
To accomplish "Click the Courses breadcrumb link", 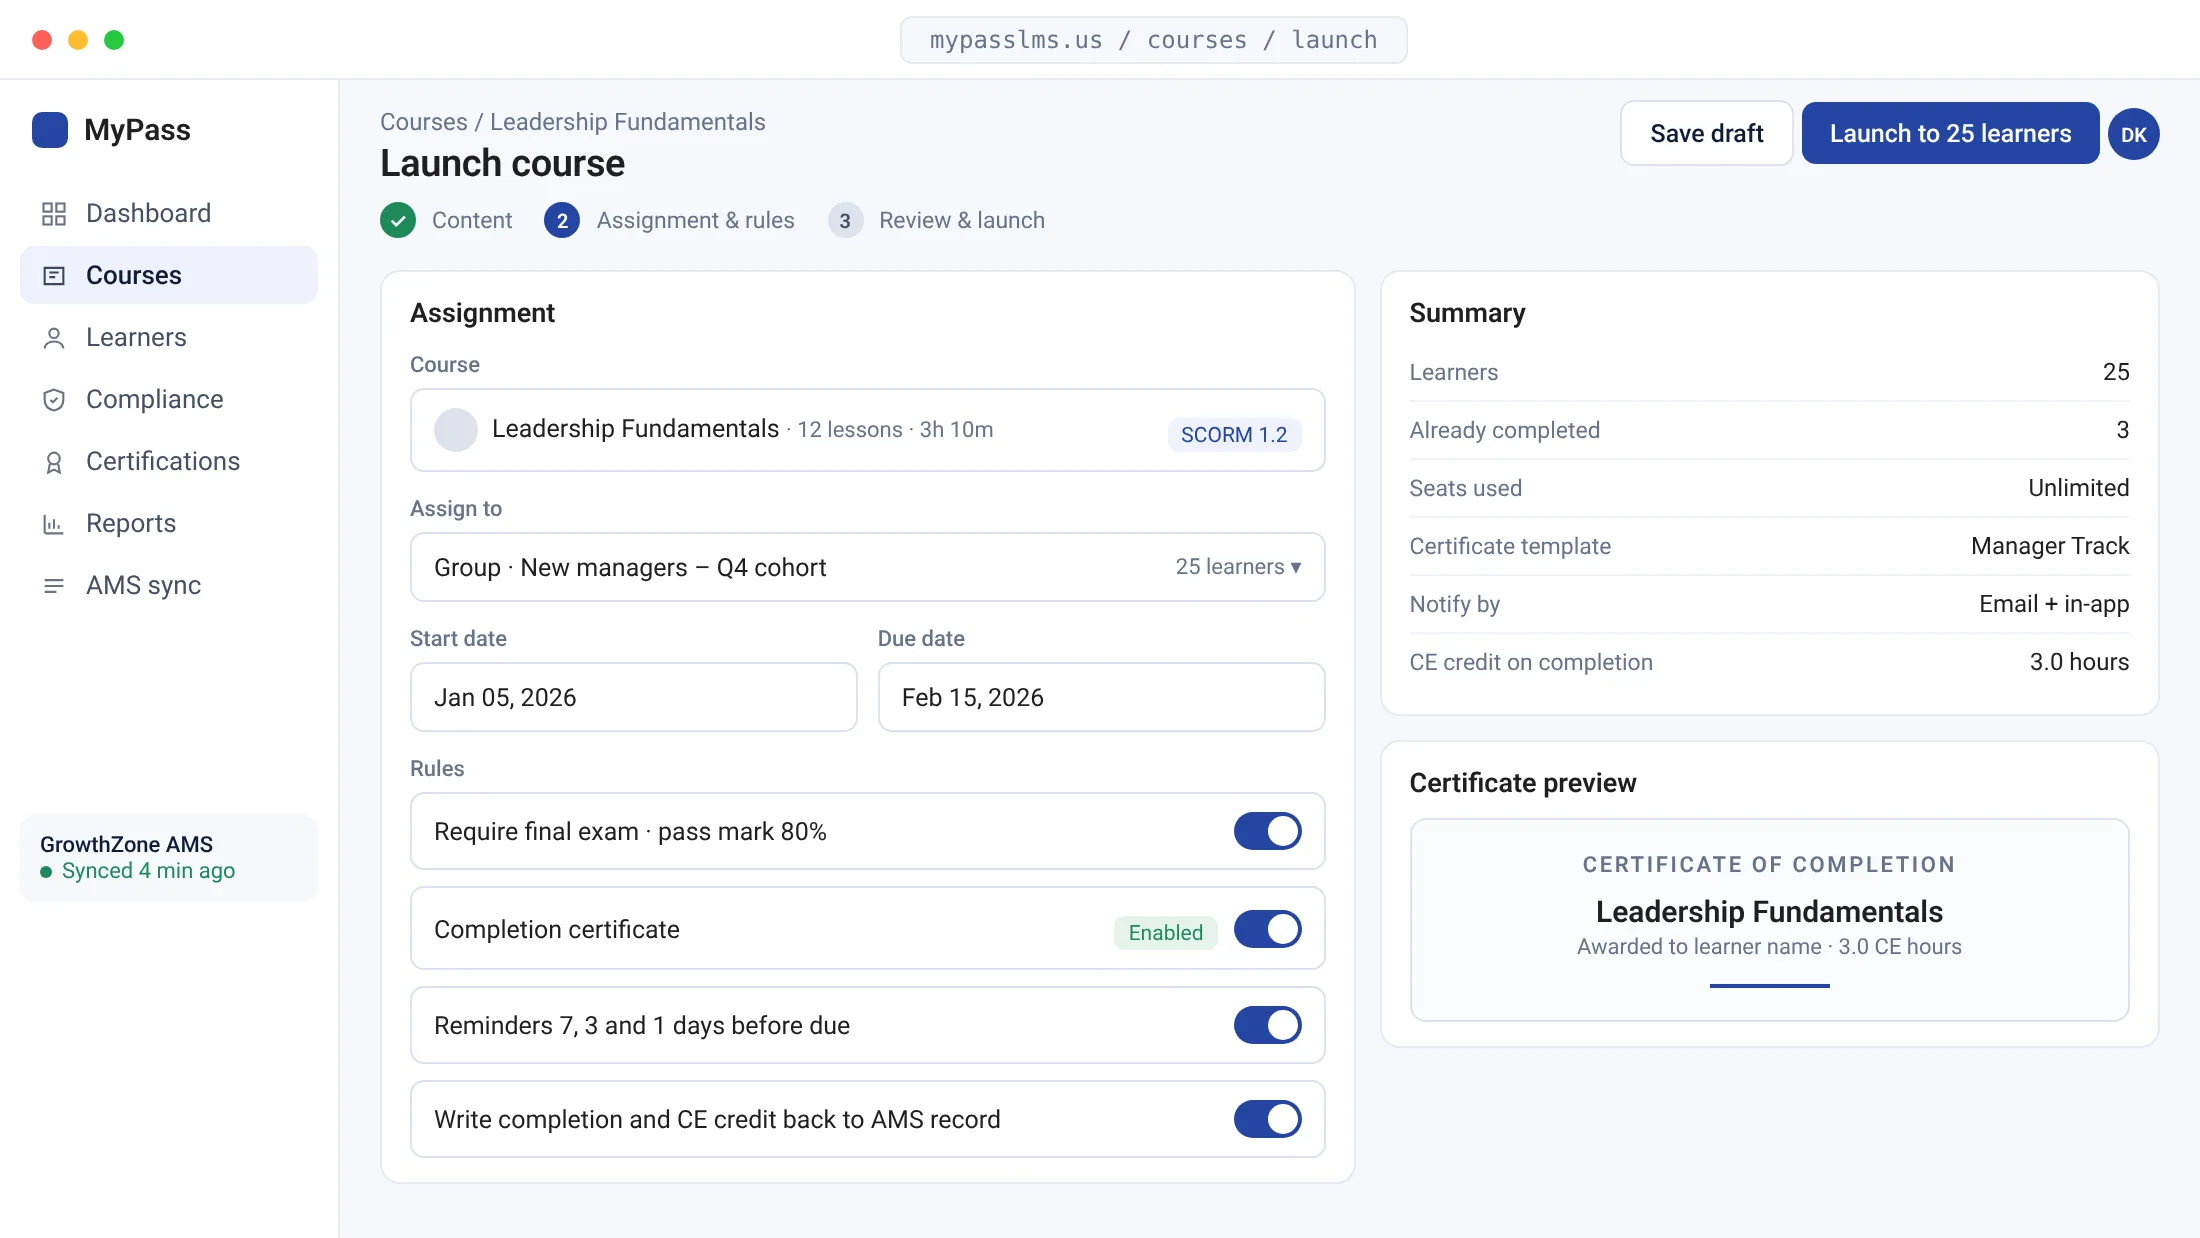I will pos(424,122).
